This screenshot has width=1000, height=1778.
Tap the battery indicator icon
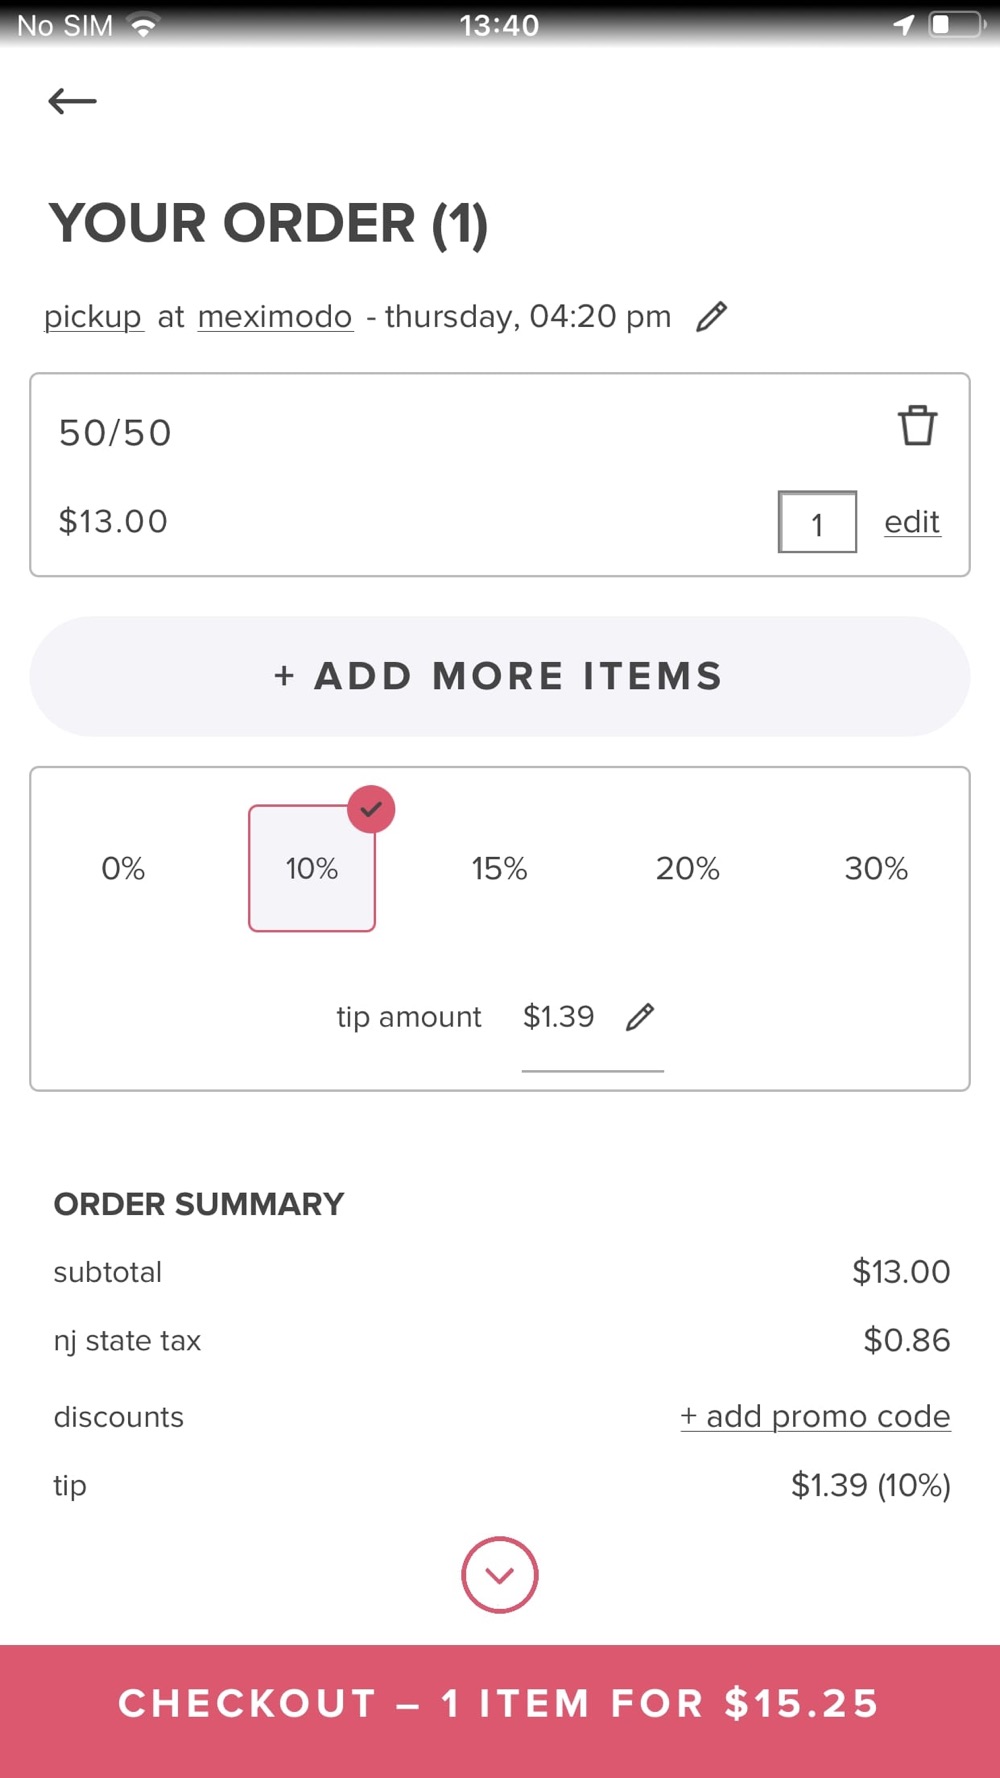(955, 25)
